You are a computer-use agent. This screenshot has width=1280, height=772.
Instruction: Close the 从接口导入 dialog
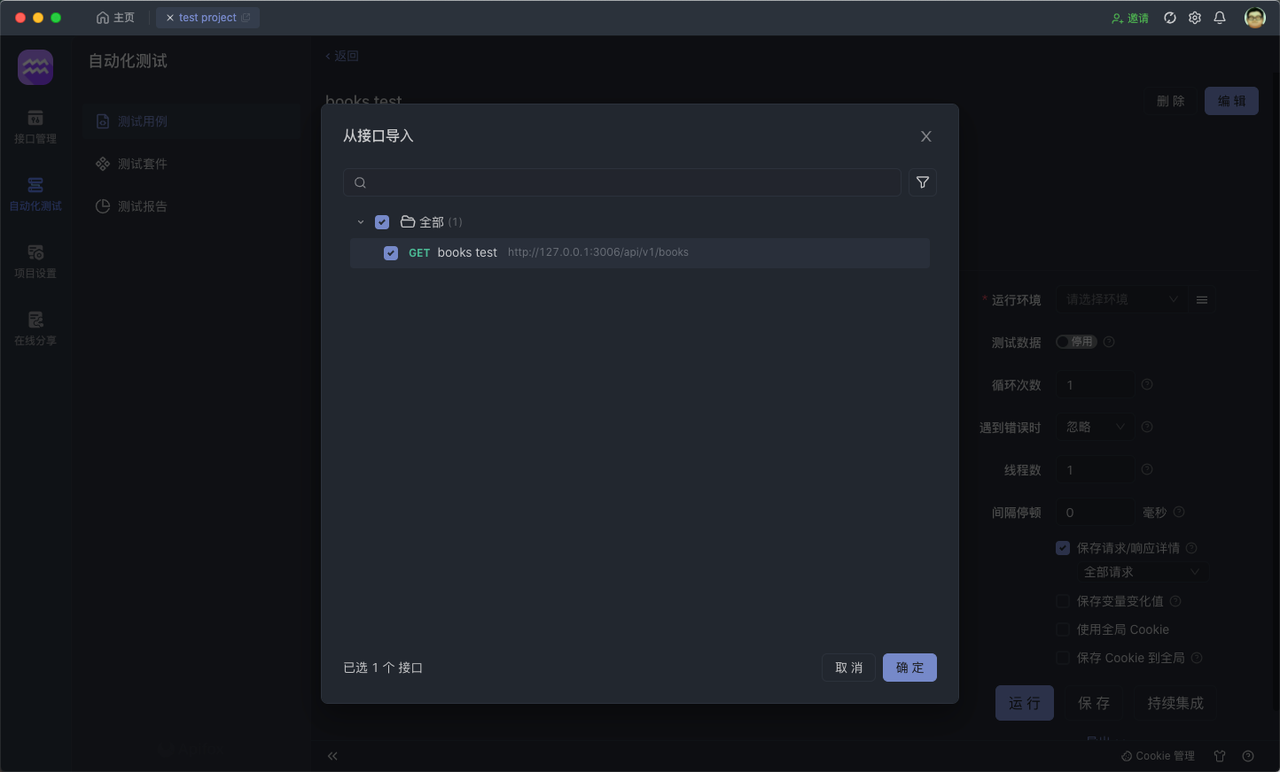[x=926, y=136]
